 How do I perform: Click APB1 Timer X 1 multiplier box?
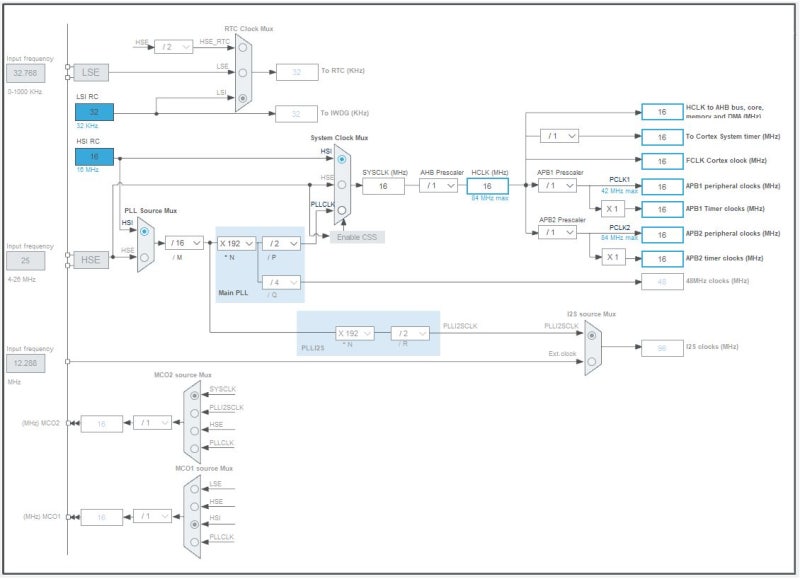point(613,209)
